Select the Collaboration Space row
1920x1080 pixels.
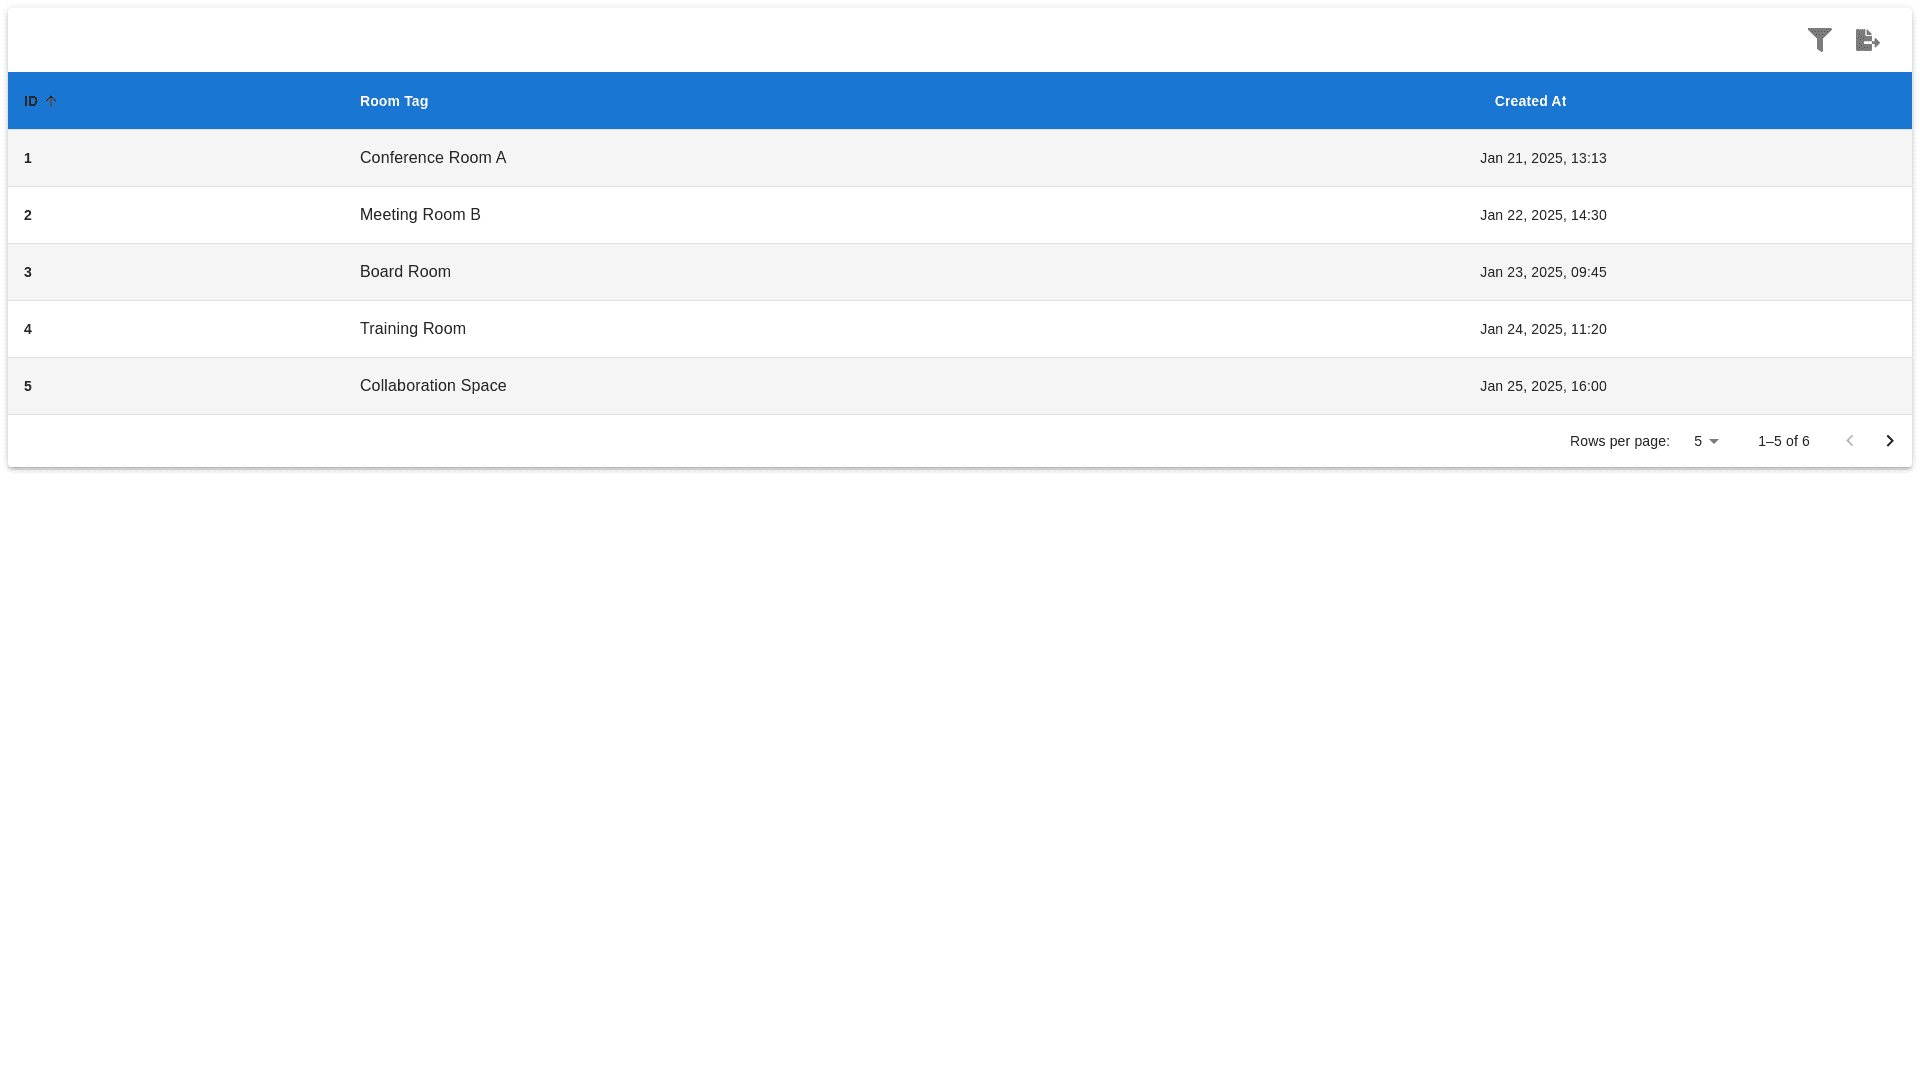pos(433,386)
